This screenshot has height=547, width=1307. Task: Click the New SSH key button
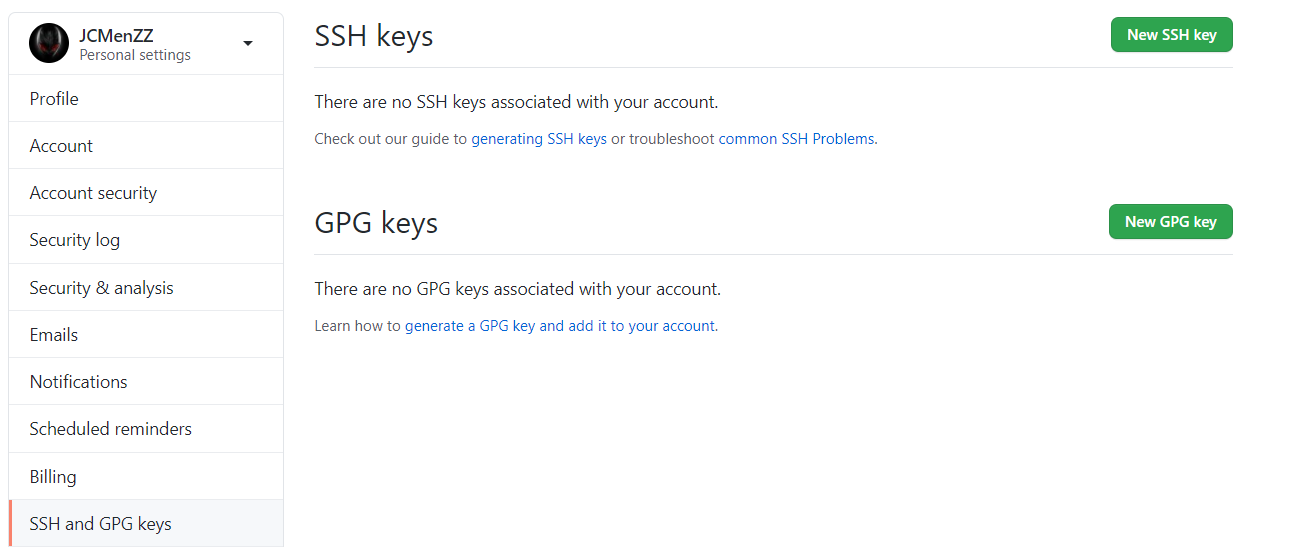pos(1171,35)
